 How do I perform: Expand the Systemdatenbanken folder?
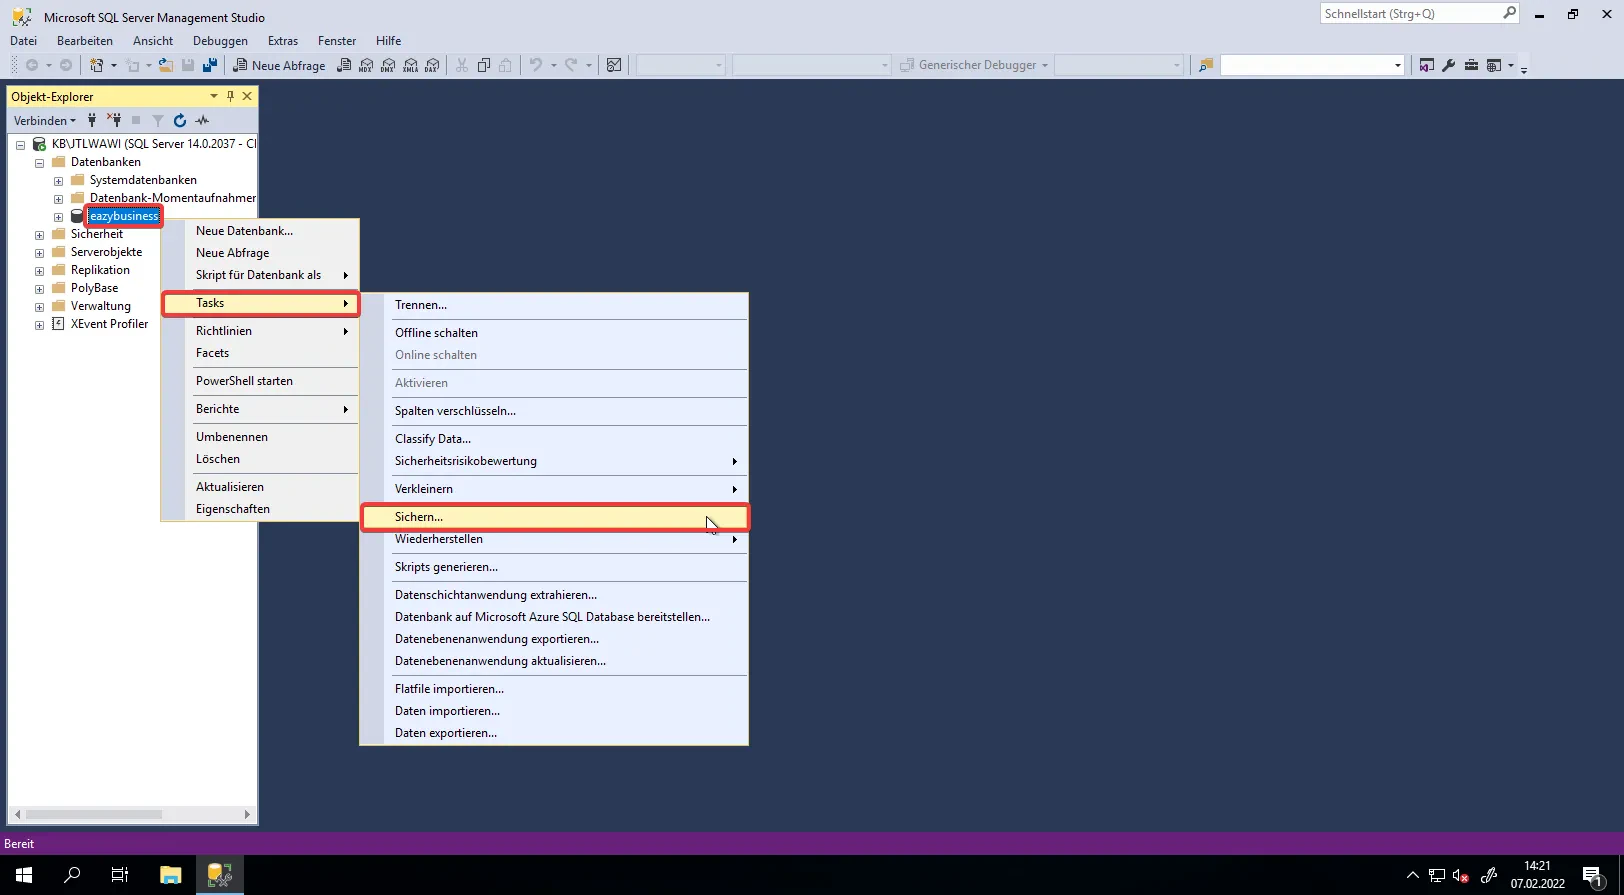[58, 180]
